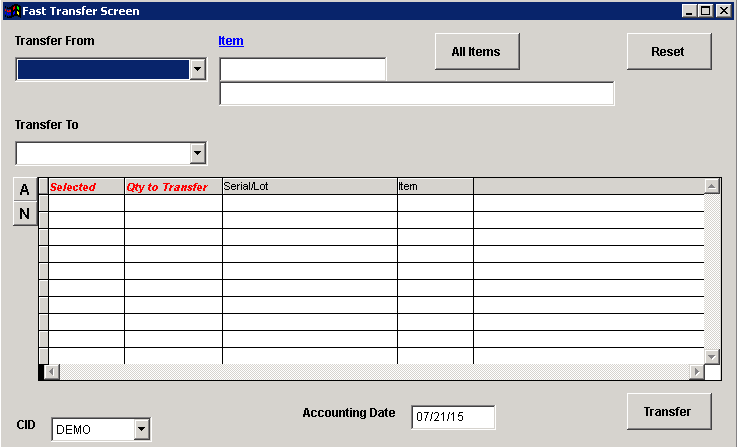Click the Serial/Lot column header
The width and height of the screenshot is (737, 447).
tap(310, 187)
